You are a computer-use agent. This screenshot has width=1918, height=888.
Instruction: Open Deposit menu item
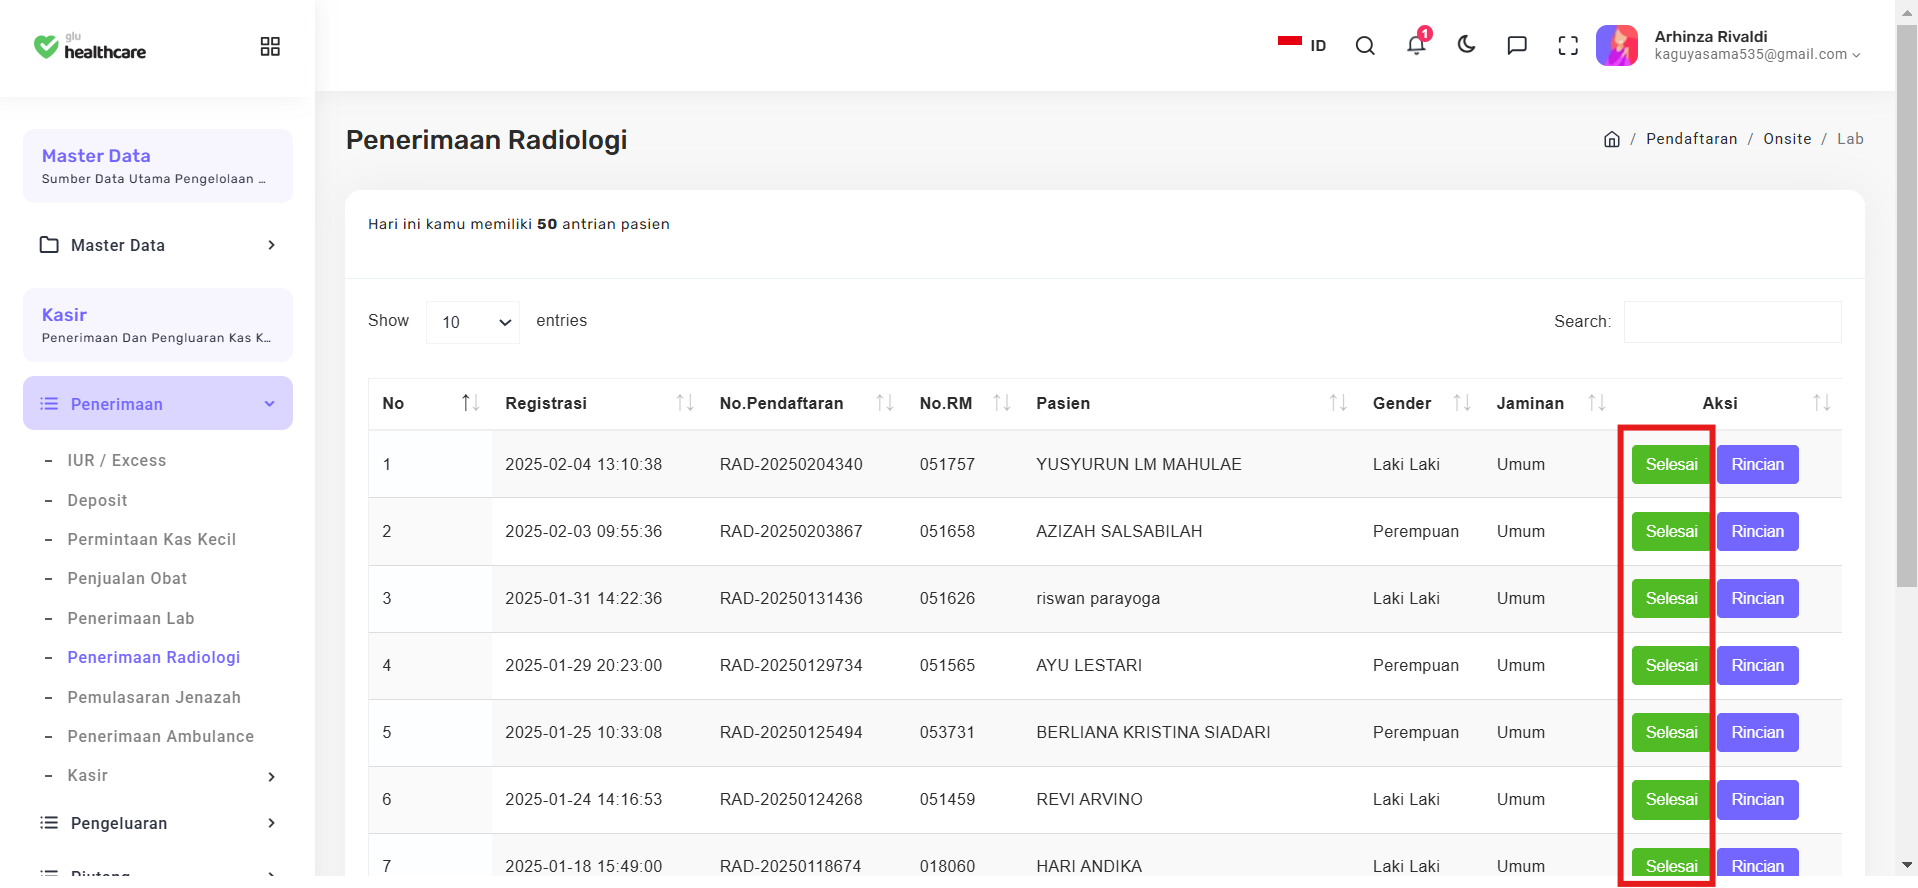pyautogui.click(x=97, y=500)
